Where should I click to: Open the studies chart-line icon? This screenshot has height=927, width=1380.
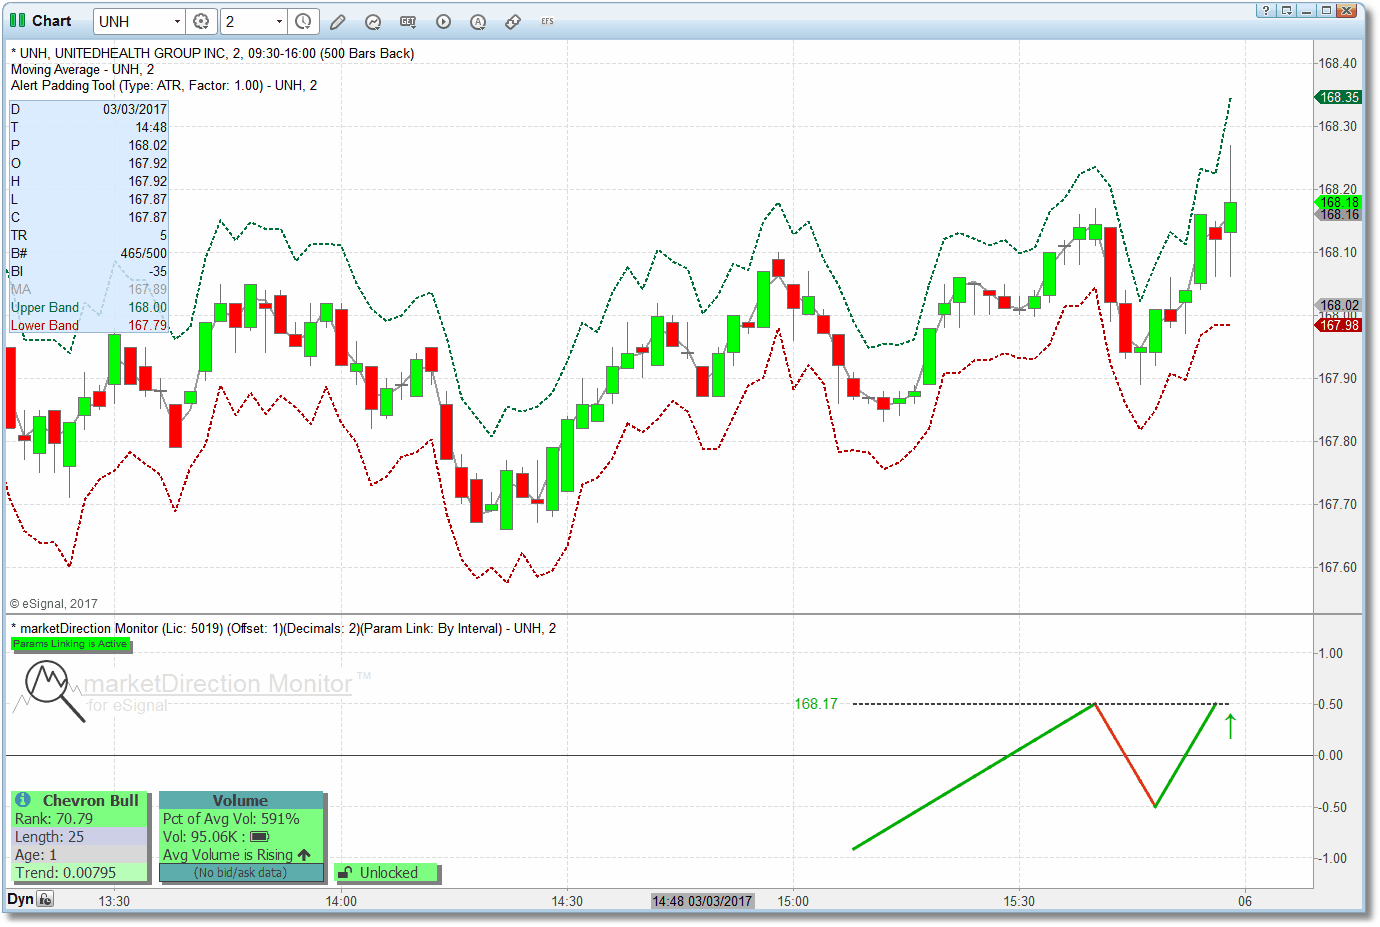pyautogui.click(x=373, y=21)
